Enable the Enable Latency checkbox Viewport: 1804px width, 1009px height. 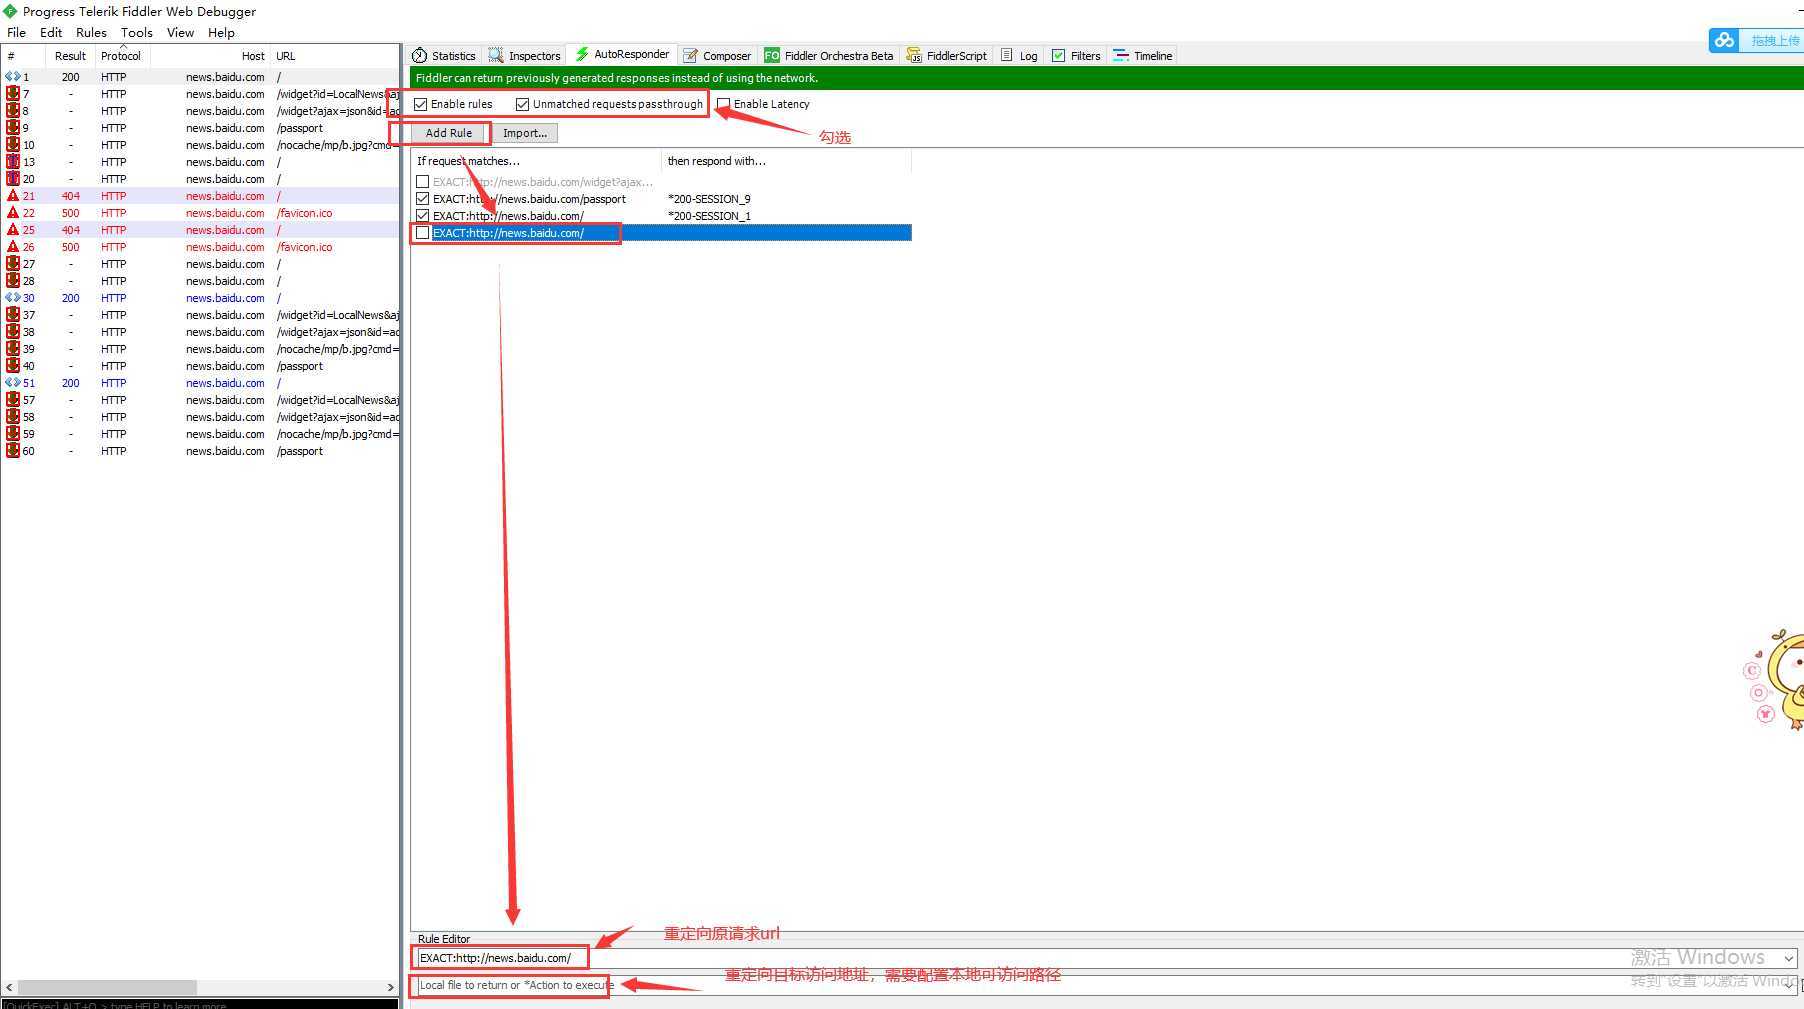723,104
